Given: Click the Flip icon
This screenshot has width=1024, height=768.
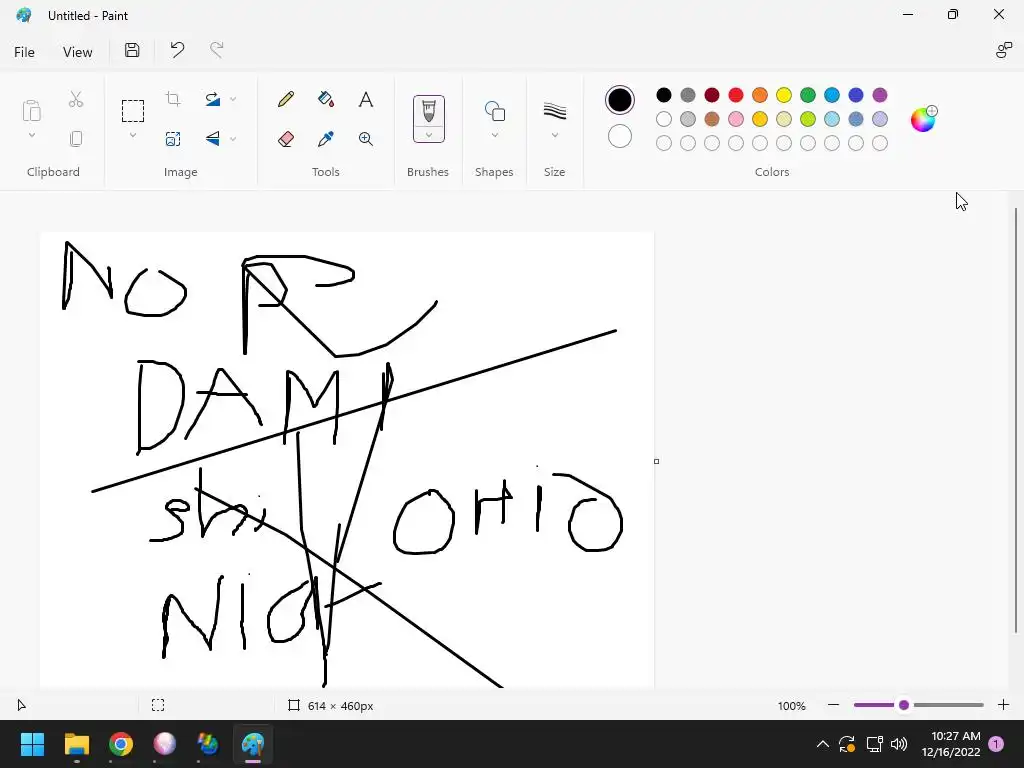Looking at the screenshot, I should (213, 138).
